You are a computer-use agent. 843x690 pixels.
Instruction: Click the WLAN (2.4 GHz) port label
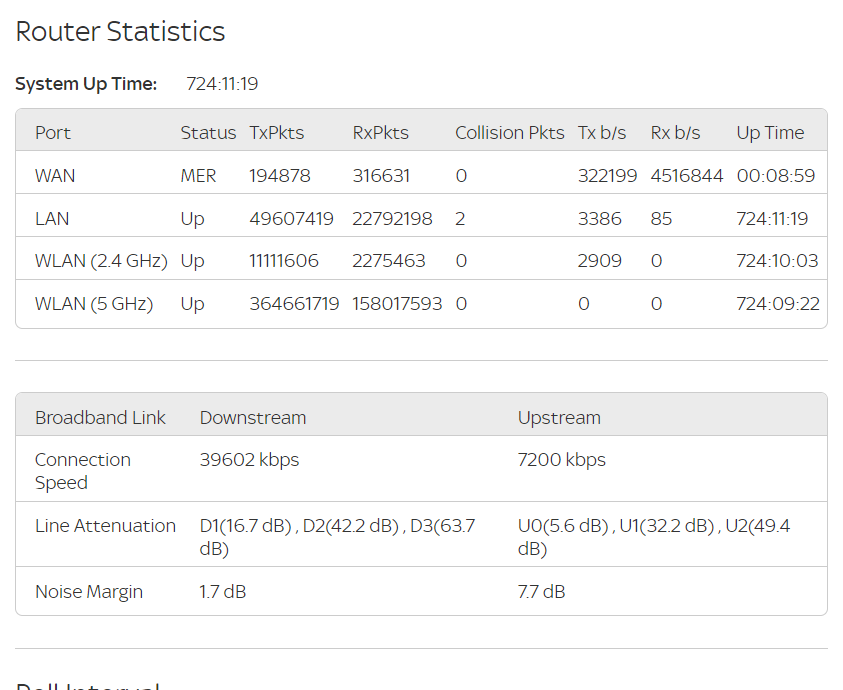coord(100,261)
